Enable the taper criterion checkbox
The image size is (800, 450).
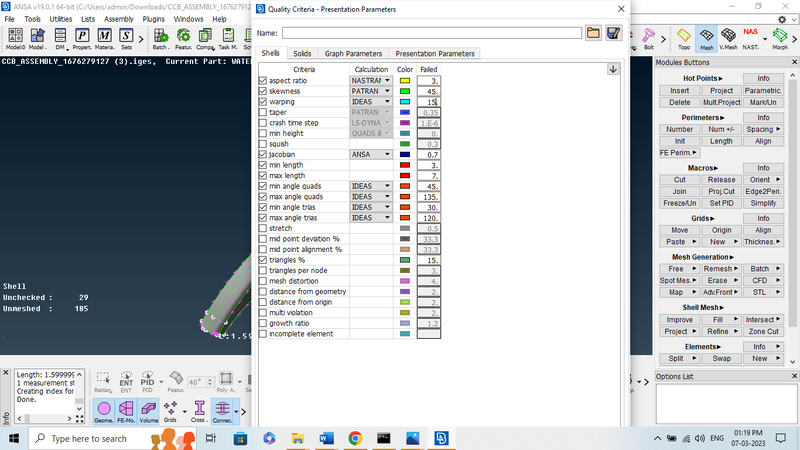click(x=263, y=112)
